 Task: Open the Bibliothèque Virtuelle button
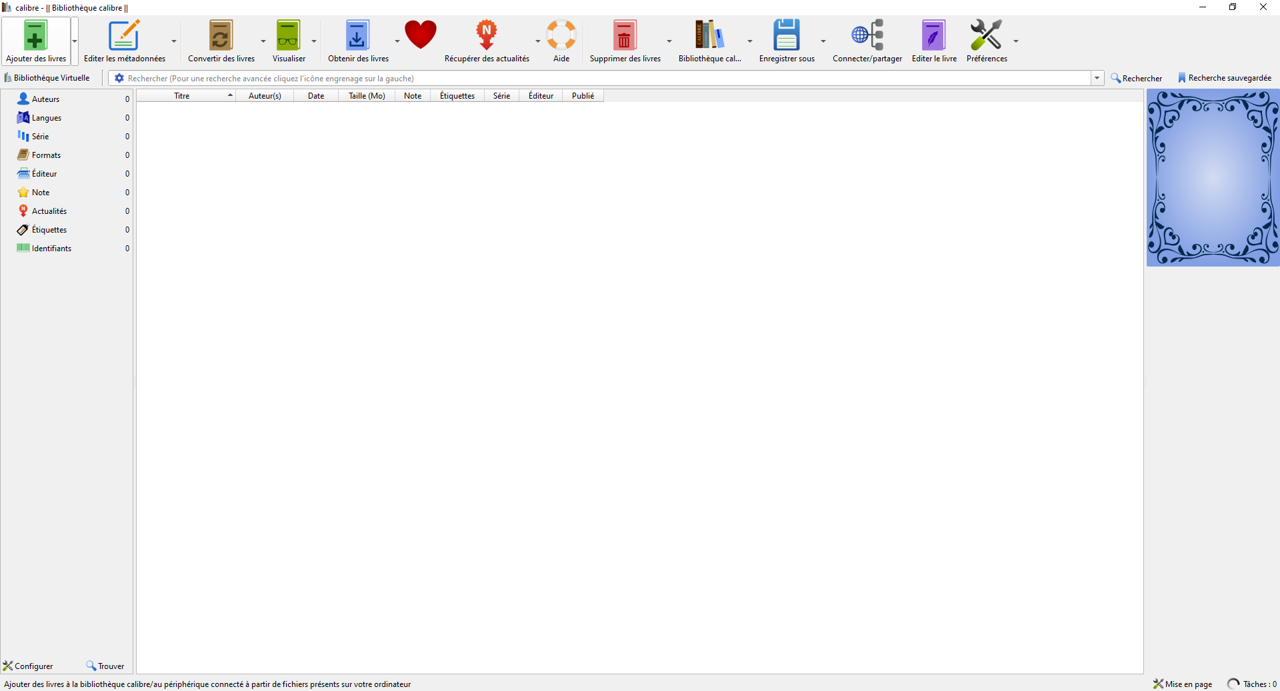click(47, 78)
